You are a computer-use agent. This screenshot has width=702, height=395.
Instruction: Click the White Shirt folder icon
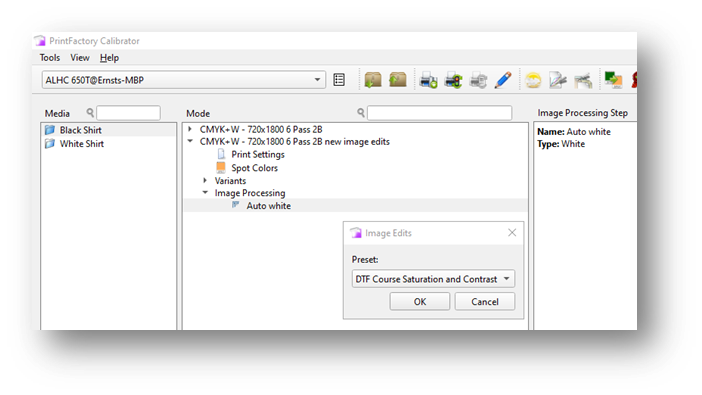click(x=50, y=144)
